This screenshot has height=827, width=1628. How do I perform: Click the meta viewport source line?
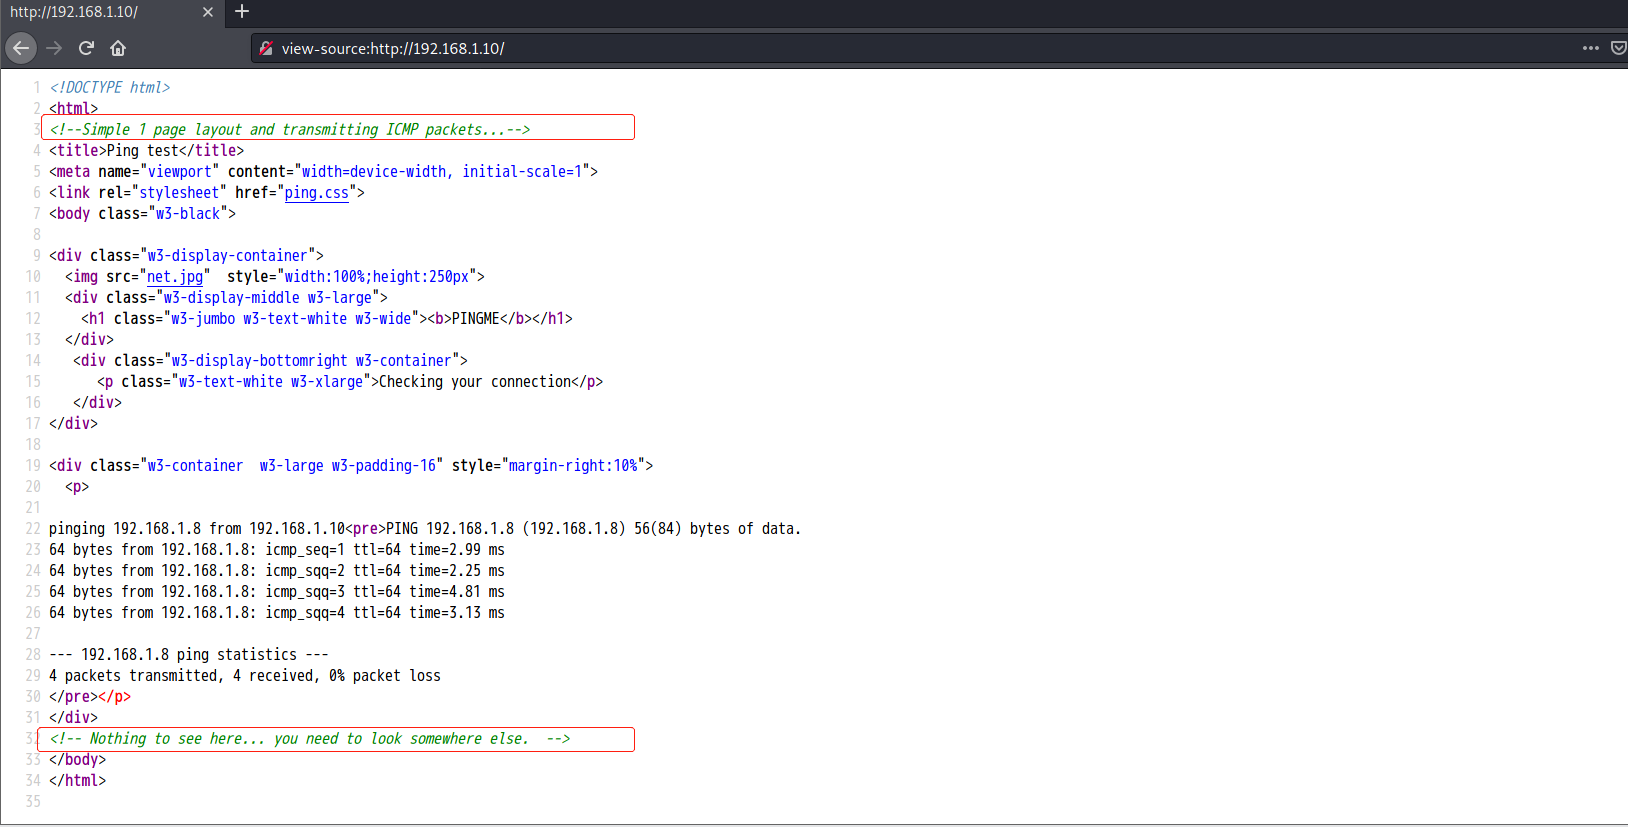(x=323, y=172)
